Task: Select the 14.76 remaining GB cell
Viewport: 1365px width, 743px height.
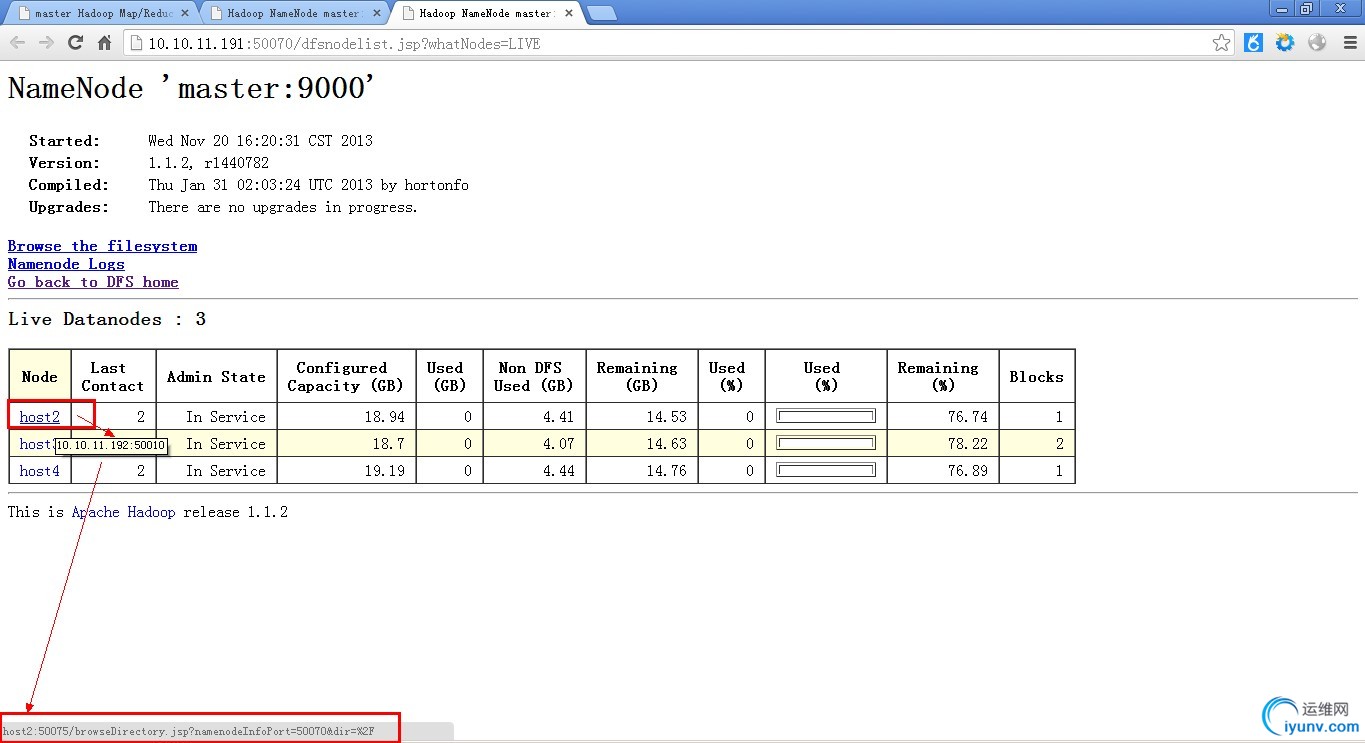Action: [642, 471]
